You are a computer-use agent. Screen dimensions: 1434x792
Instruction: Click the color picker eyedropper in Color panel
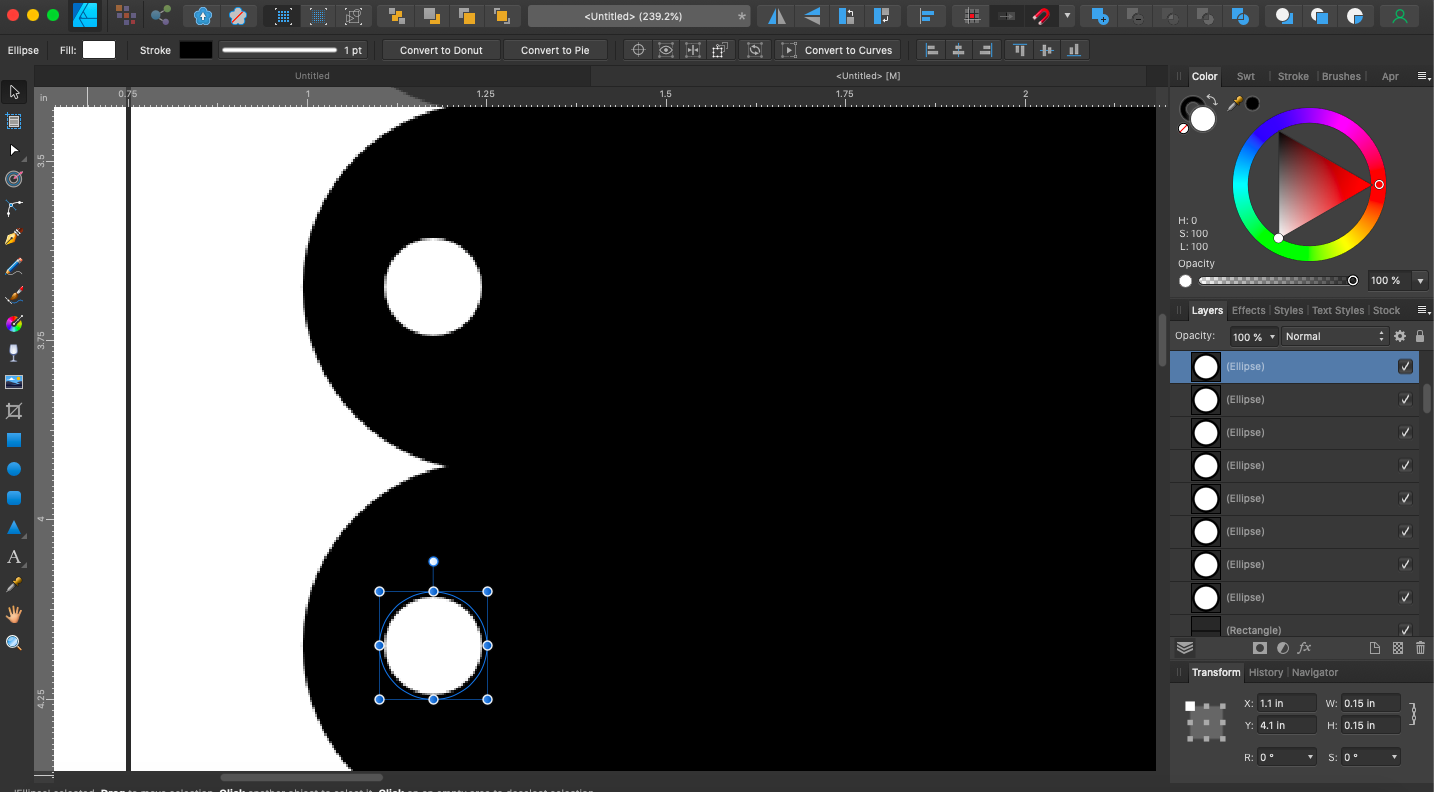pos(1235,103)
